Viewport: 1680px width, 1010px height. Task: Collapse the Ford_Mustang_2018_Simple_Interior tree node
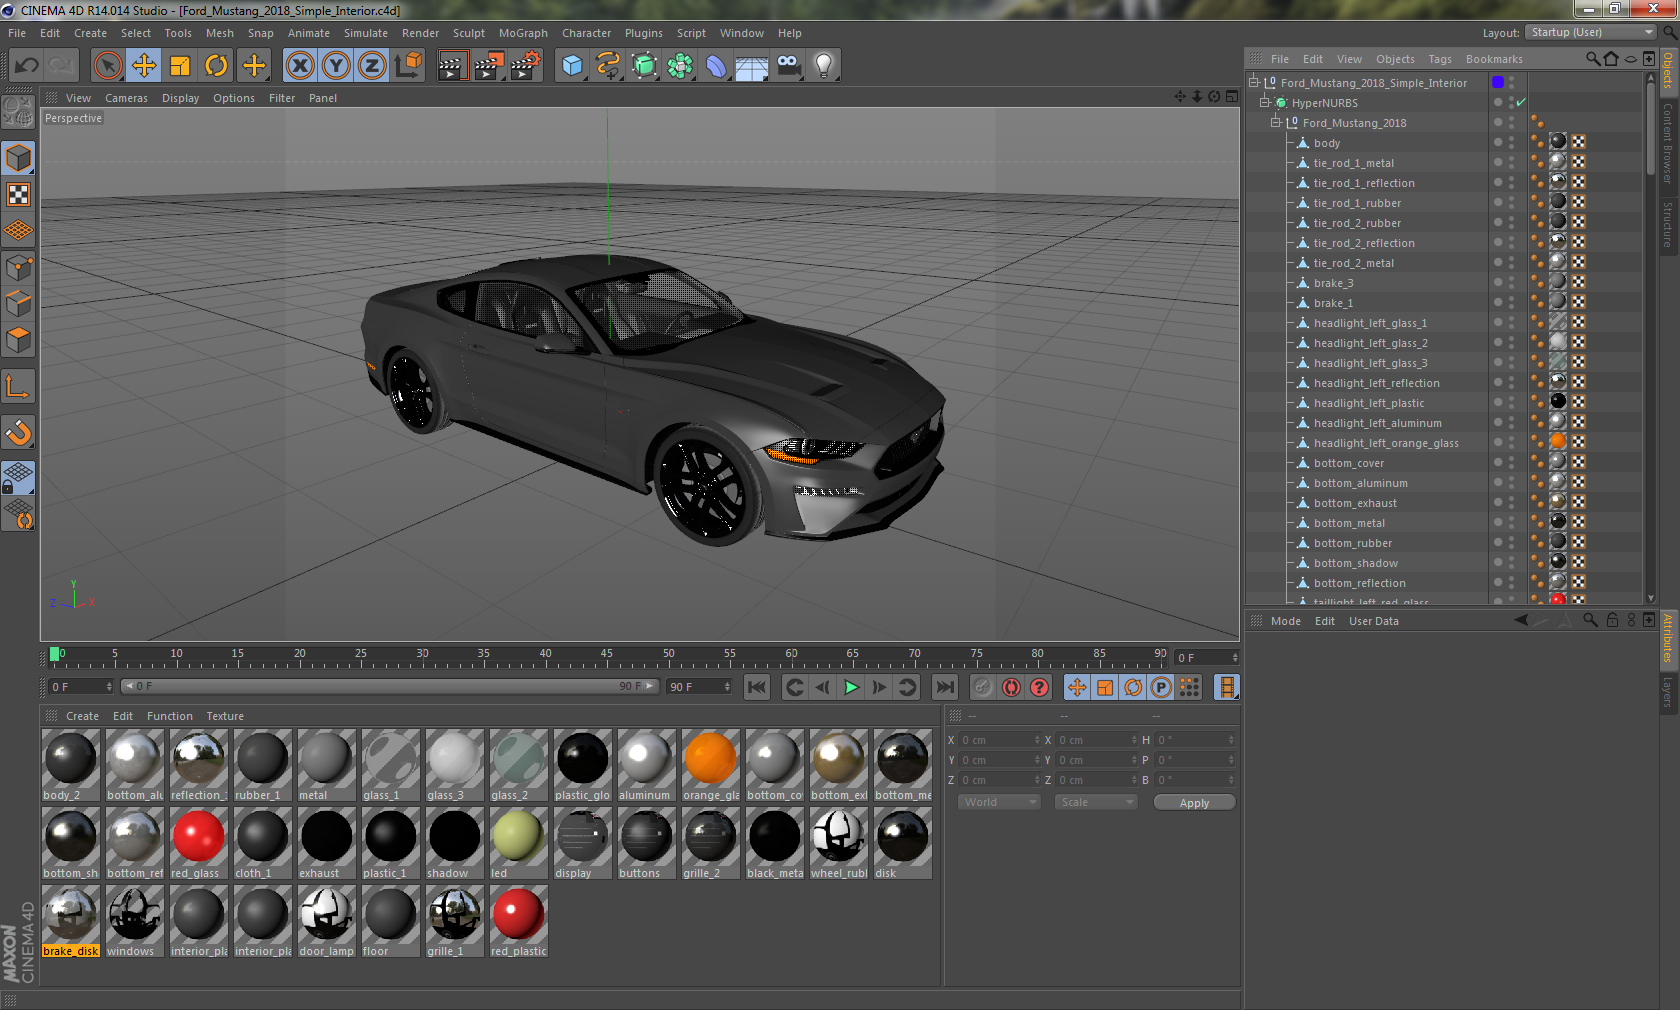[x=1254, y=83]
